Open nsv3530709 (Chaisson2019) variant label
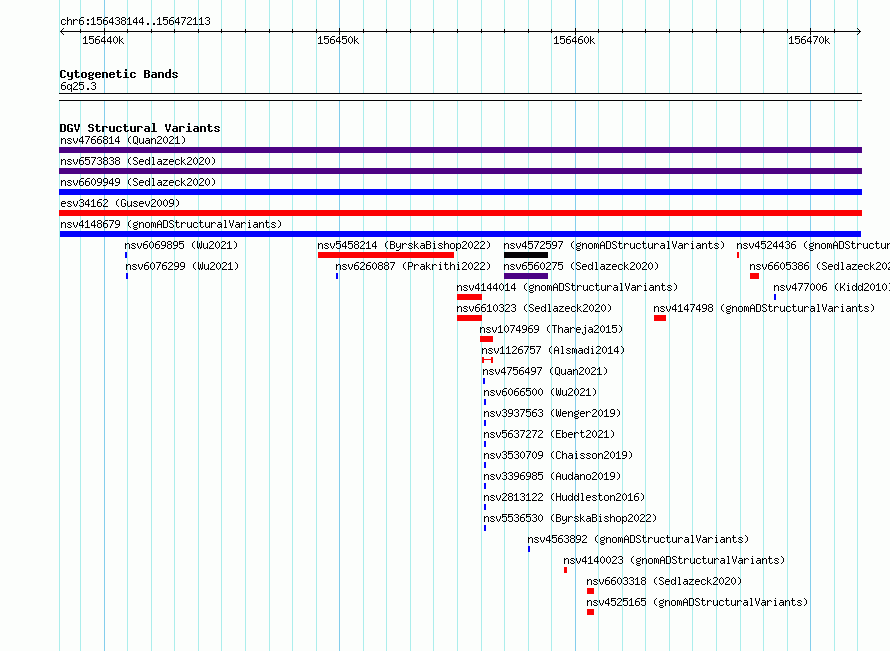Image resolution: width=890 pixels, height=651 pixels. (x=558, y=455)
